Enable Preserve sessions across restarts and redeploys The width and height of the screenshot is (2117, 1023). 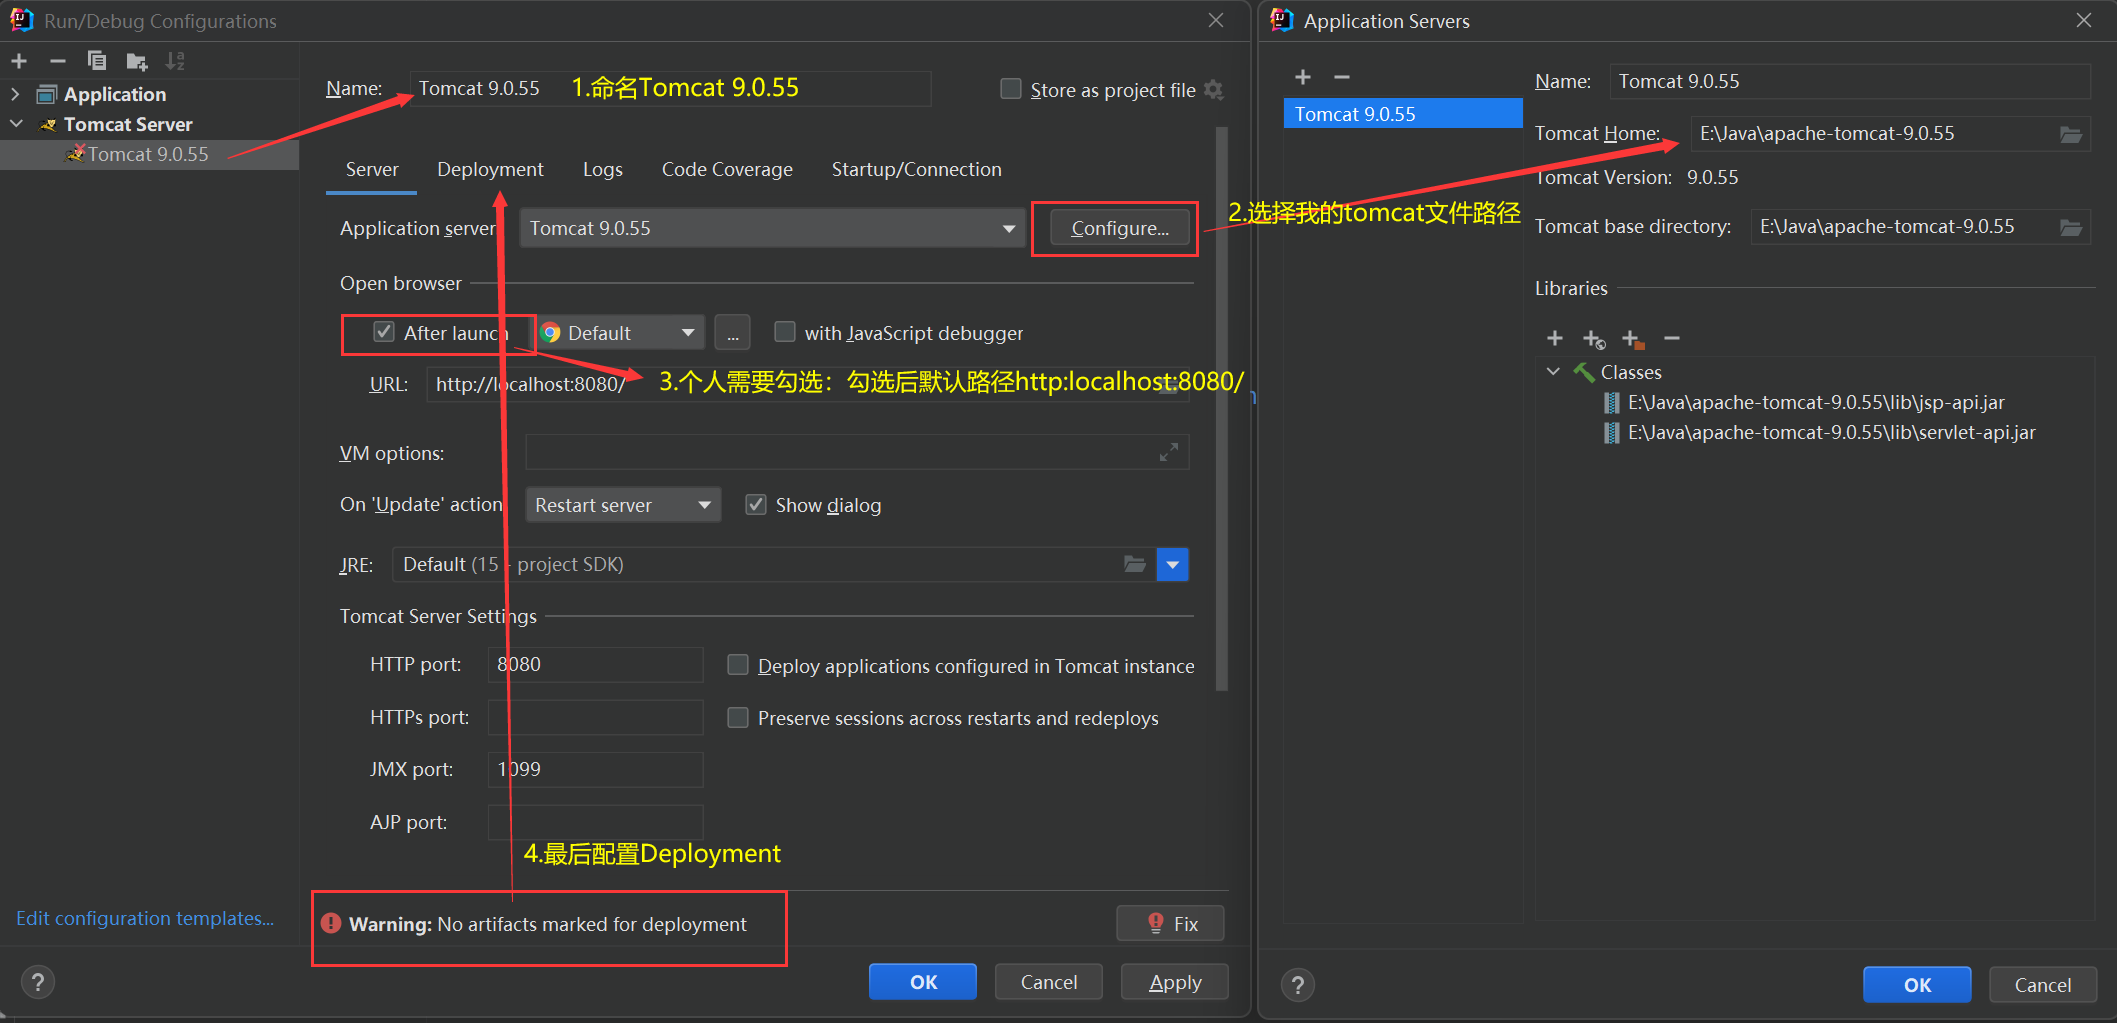(738, 717)
